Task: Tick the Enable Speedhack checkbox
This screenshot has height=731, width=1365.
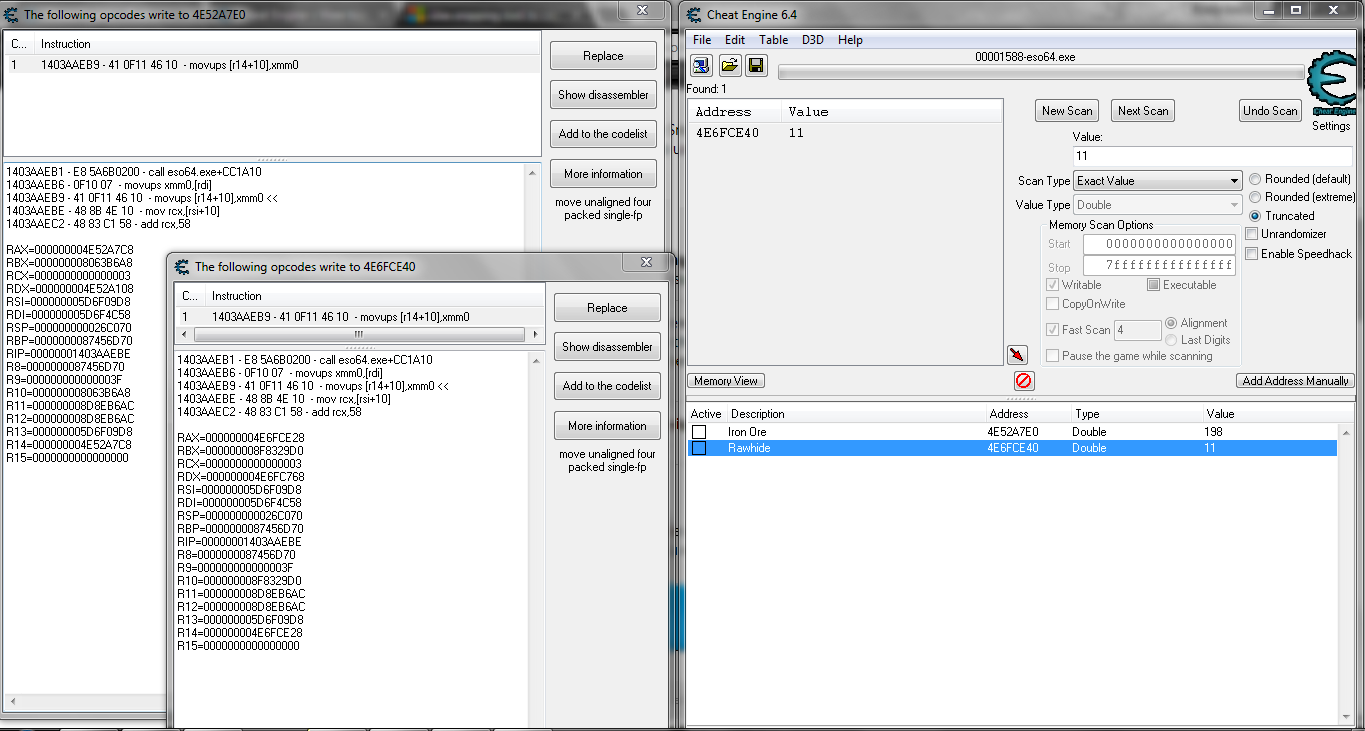Action: (1251, 254)
